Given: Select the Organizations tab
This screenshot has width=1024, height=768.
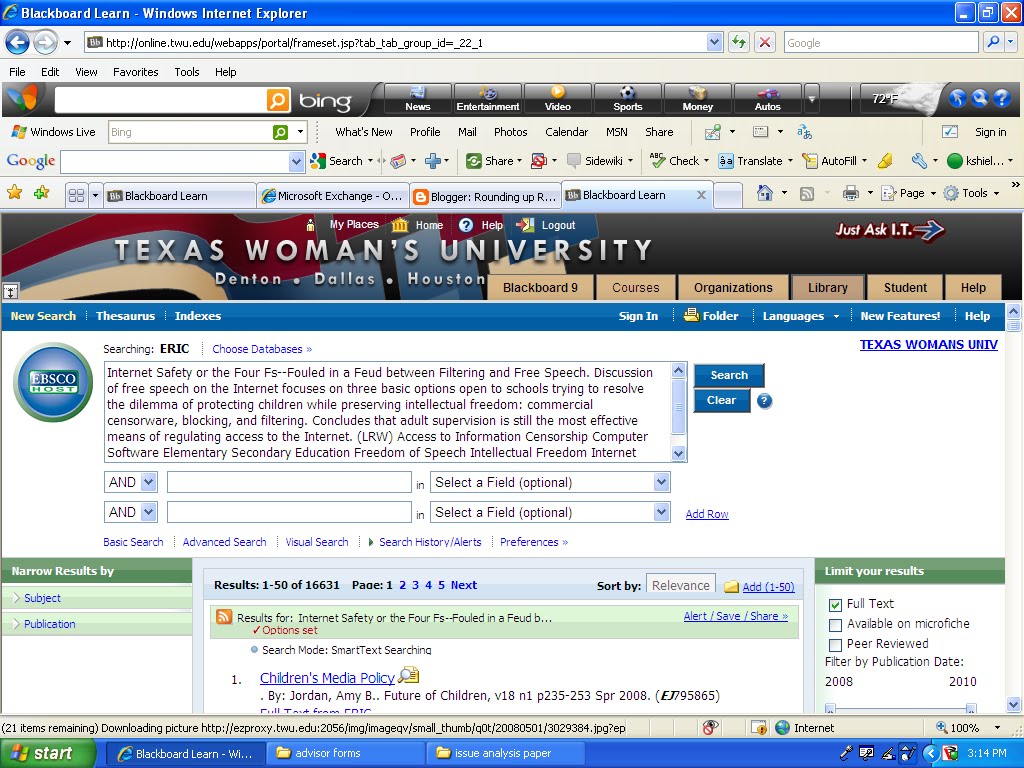Looking at the screenshot, I should coord(733,287).
